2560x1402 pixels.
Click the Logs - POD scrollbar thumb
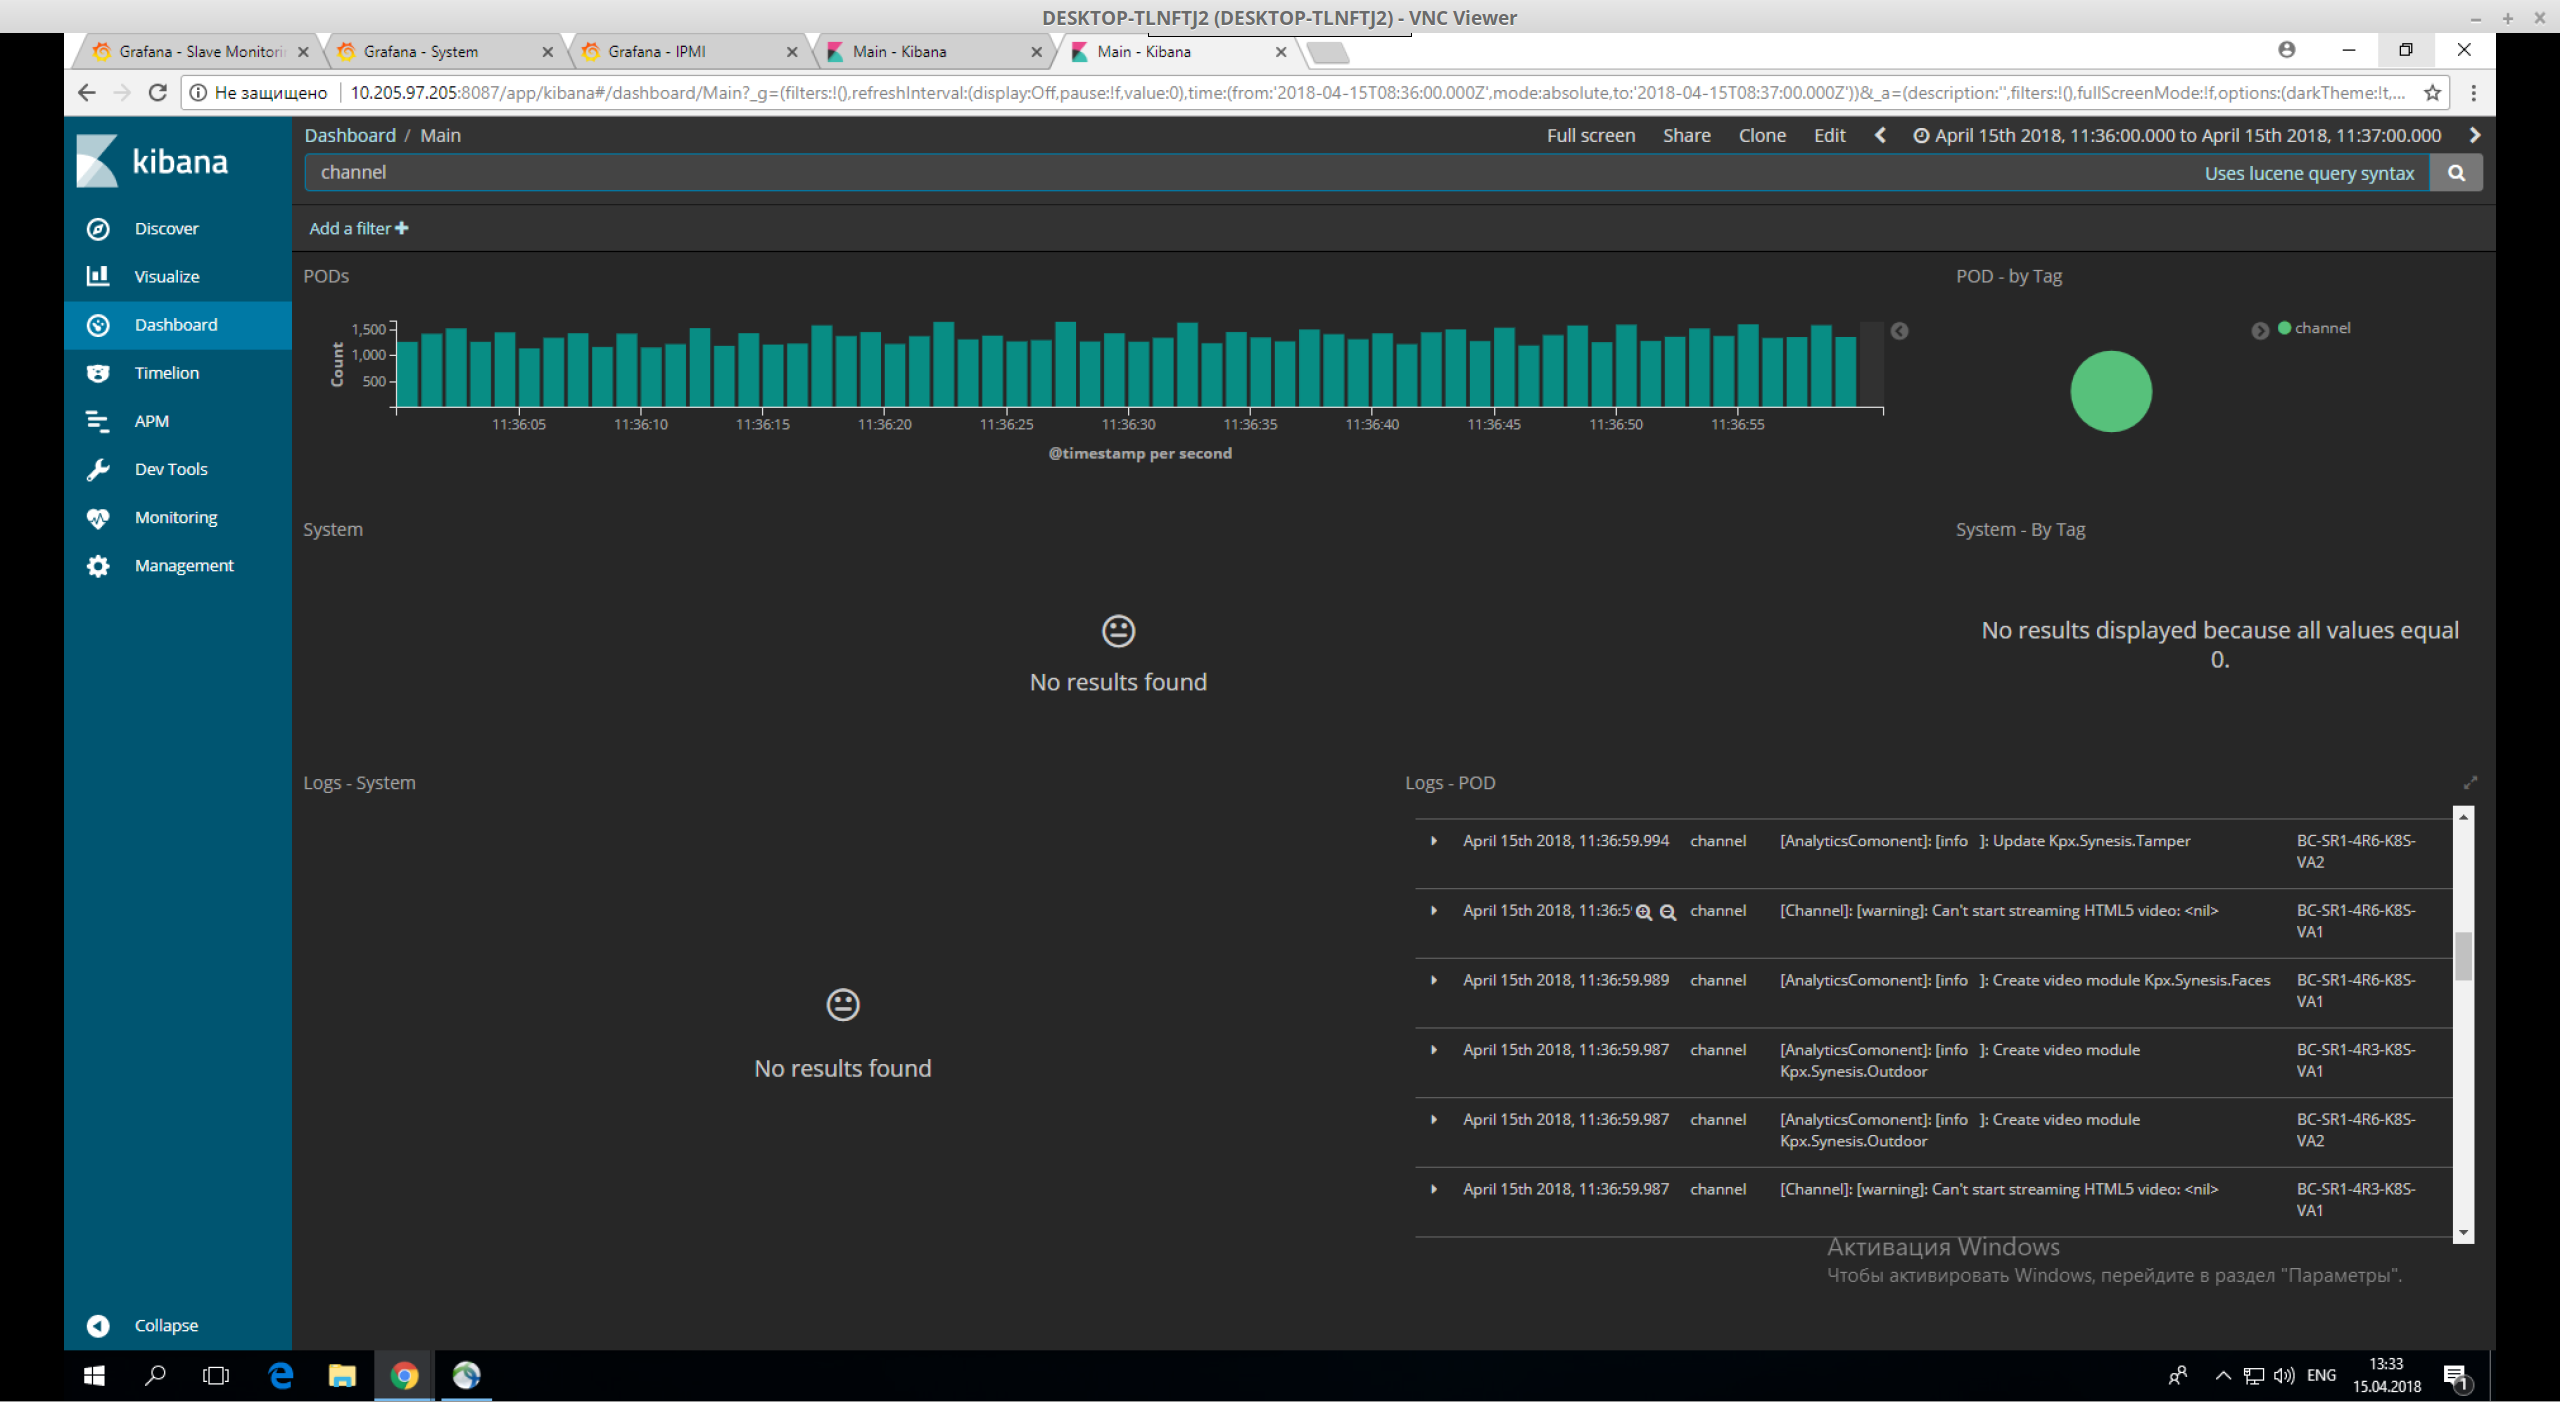pyautogui.click(x=2464, y=956)
